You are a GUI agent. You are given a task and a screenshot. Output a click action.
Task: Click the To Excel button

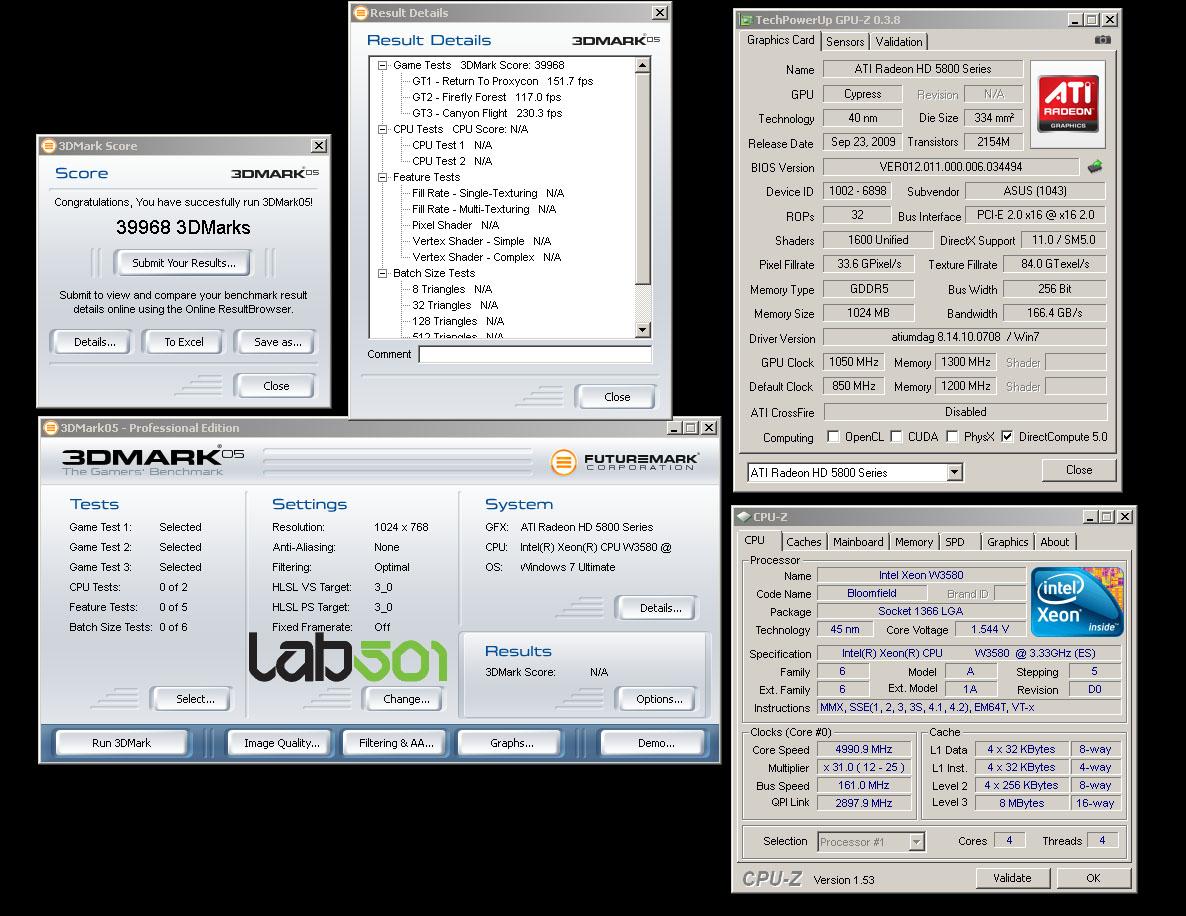coord(184,342)
